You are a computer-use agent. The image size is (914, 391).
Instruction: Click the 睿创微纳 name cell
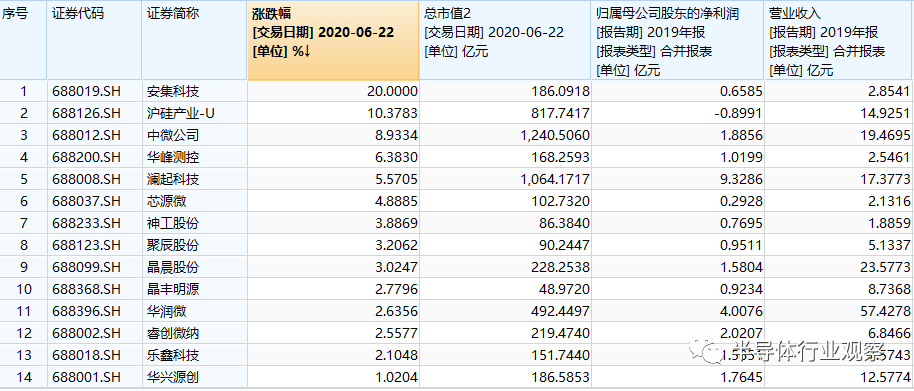(x=195, y=334)
